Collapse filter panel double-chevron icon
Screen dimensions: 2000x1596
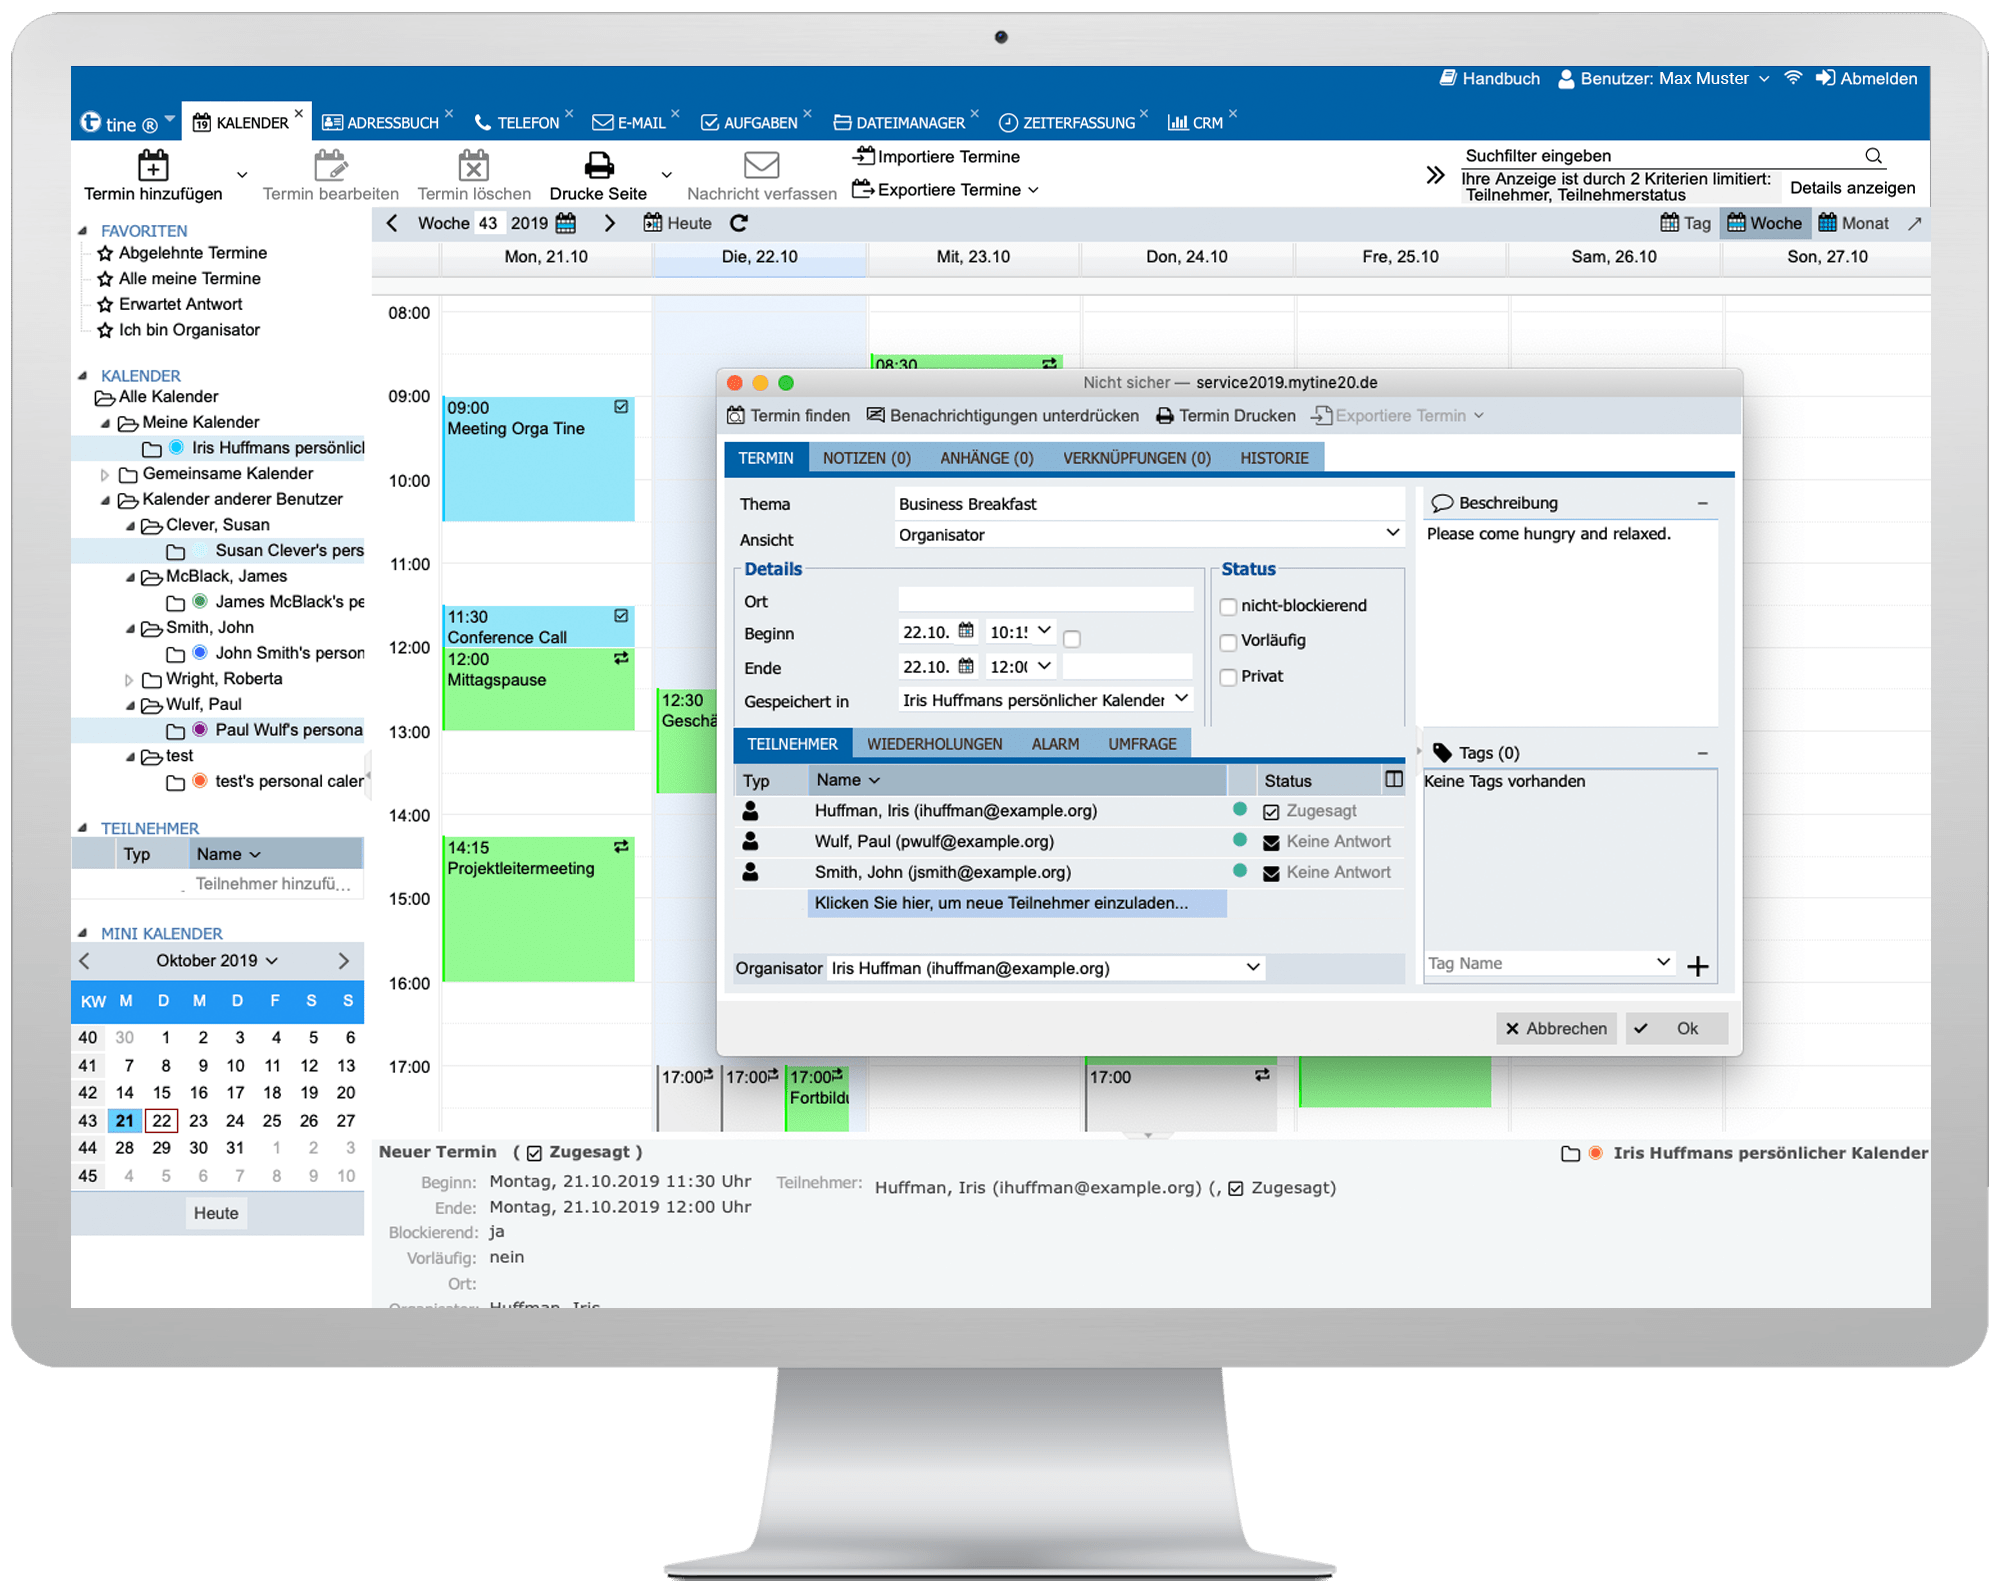(x=1435, y=175)
